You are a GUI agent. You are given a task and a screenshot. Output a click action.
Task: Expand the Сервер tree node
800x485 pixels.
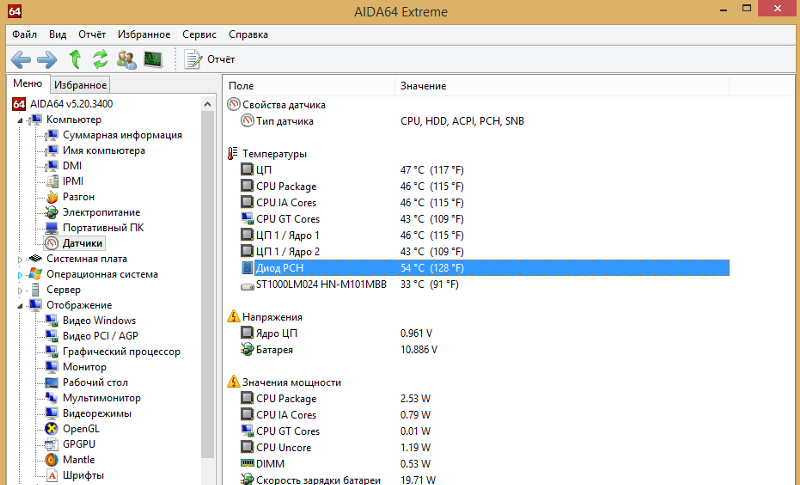[20, 291]
